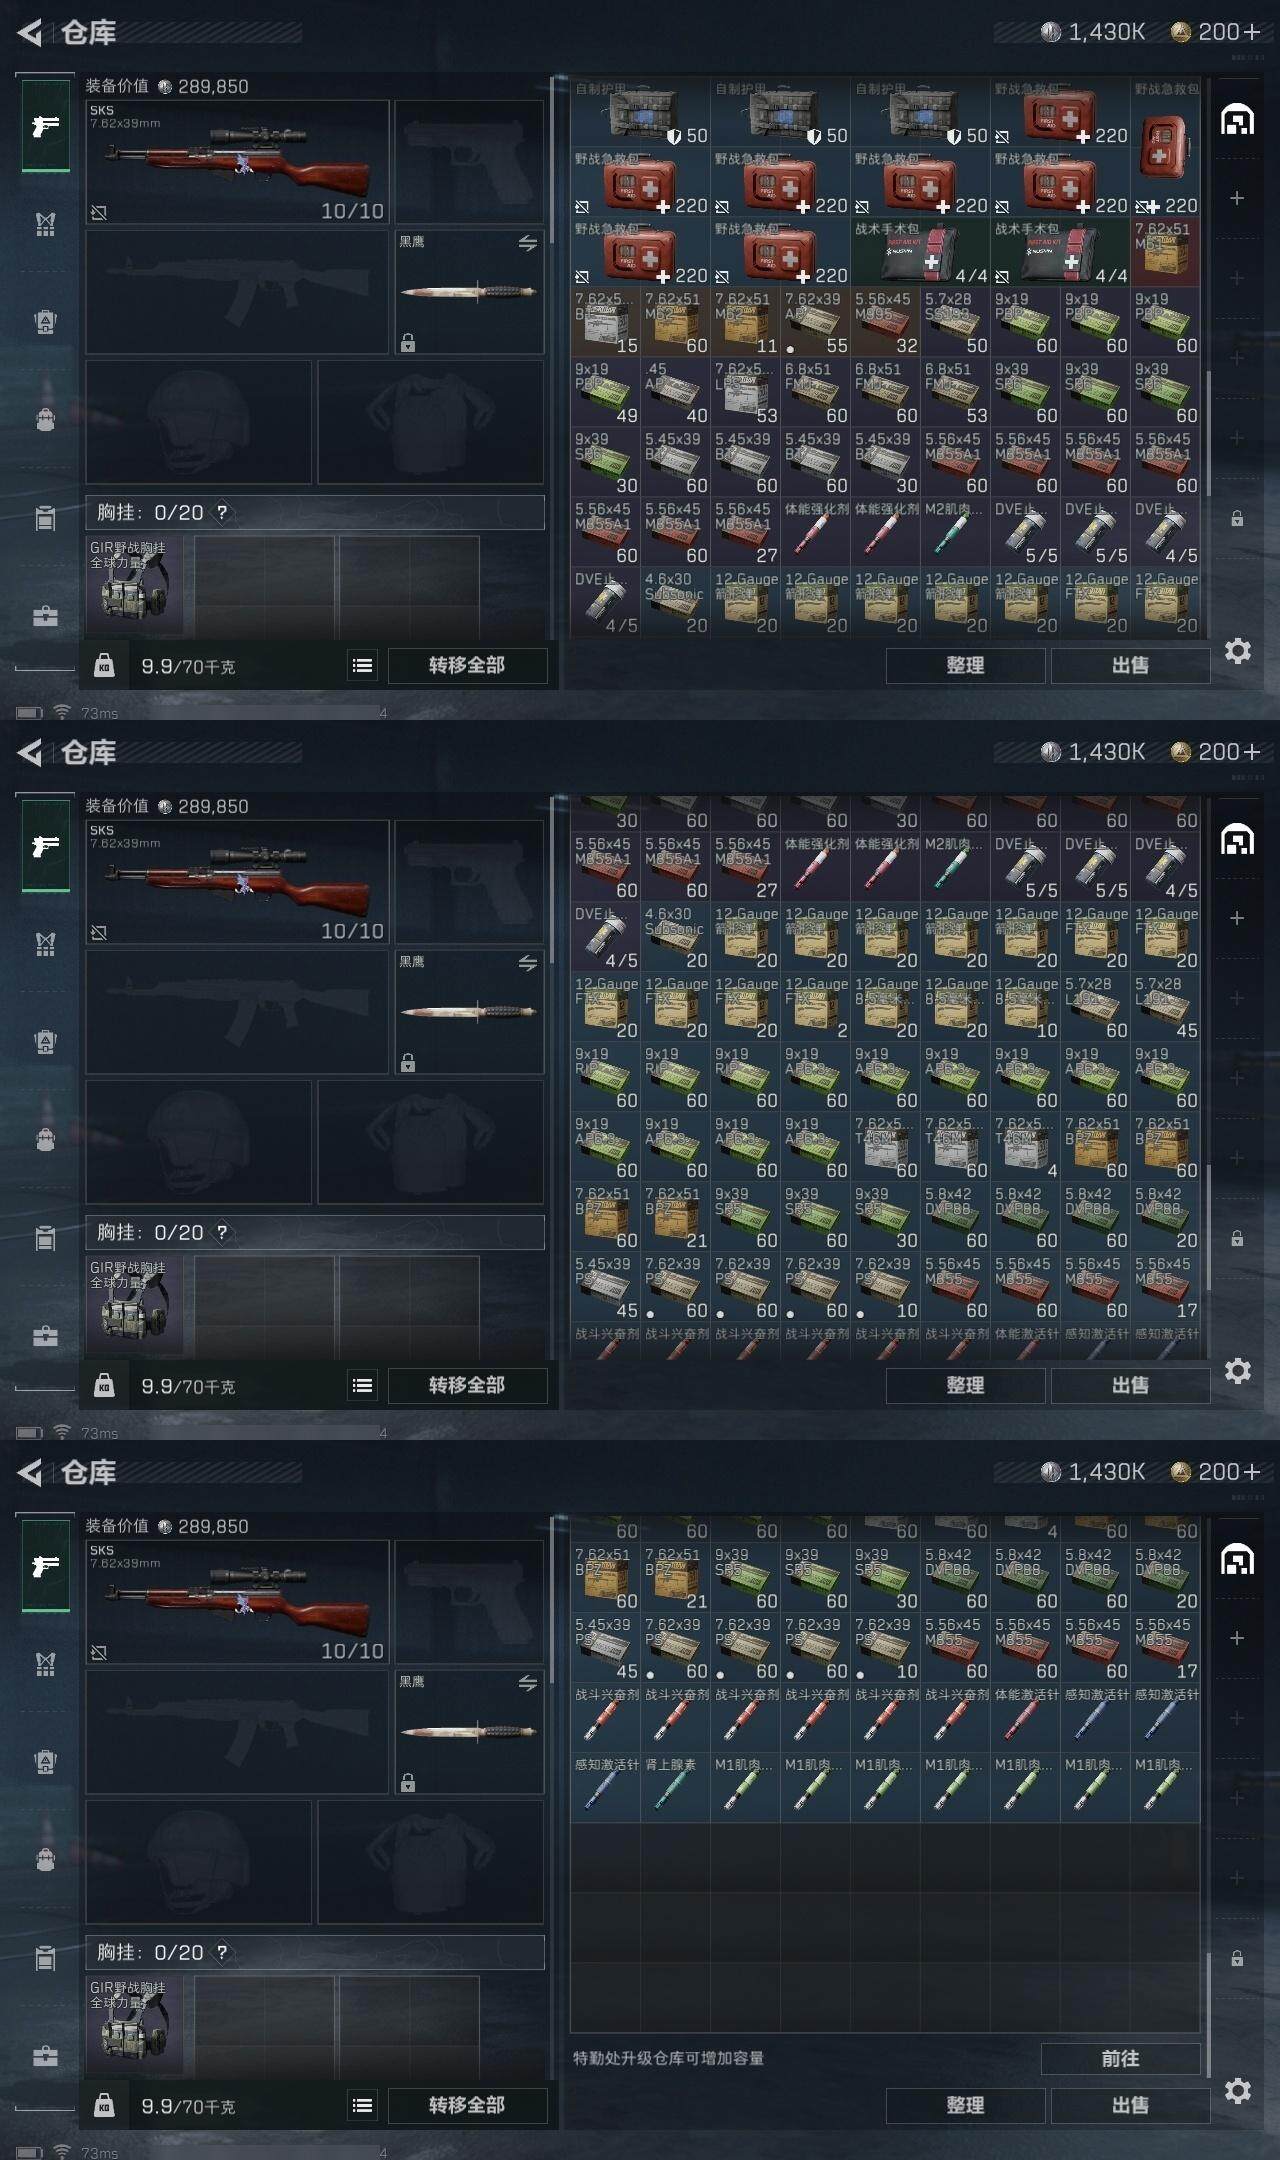Image resolution: width=1280 pixels, height=2160 pixels.
Task: Go back with the 仓库 arrow in the top screenshot
Action: coord(30,33)
